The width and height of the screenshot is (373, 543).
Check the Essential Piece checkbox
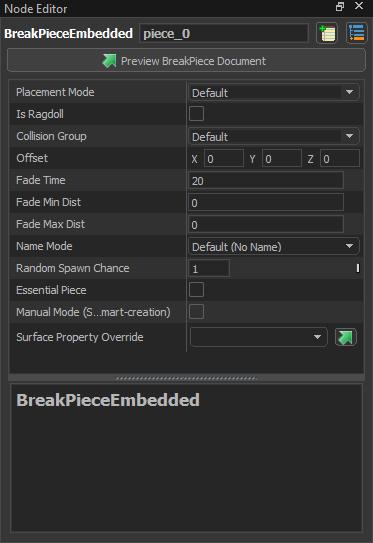click(196, 290)
